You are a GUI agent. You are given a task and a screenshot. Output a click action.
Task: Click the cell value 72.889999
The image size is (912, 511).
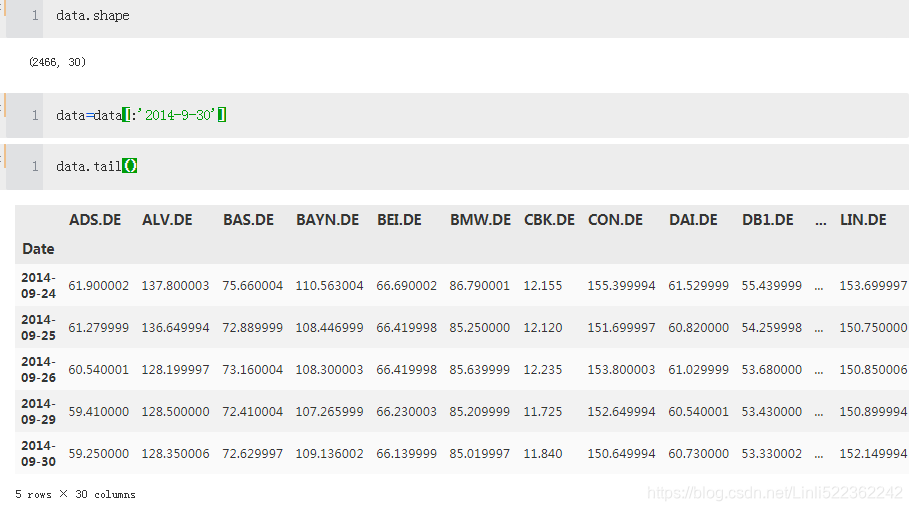pyautogui.click(x=252, y=327)
